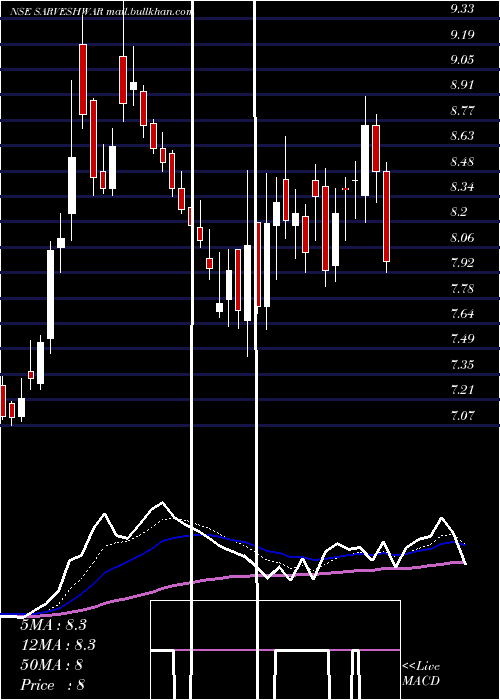Select the 9.19 price axis label
This screenshot has width=500, height=700.
462,34
